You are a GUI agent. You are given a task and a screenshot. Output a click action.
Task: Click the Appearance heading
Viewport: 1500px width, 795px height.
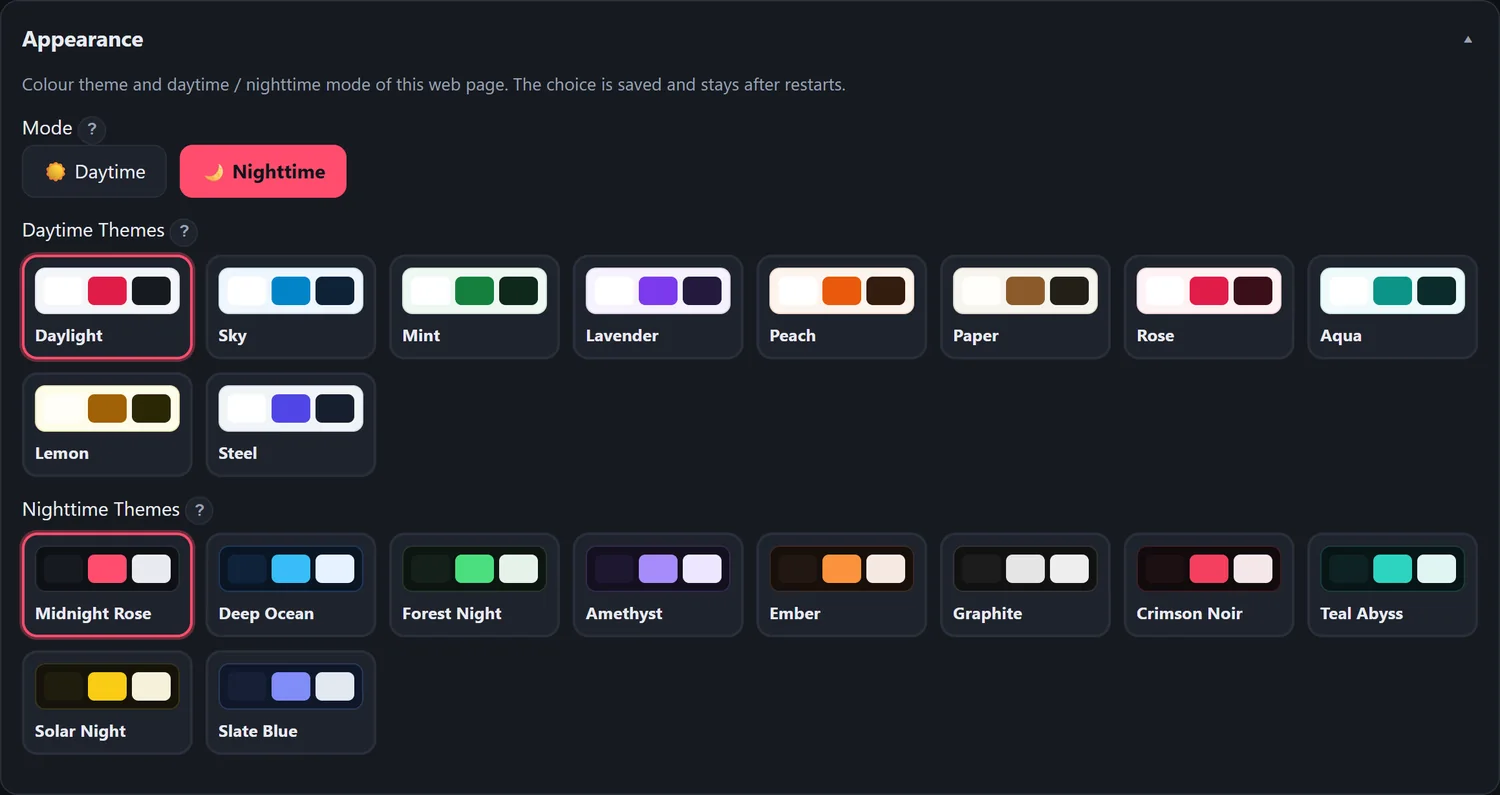click(x=83, y=40)
